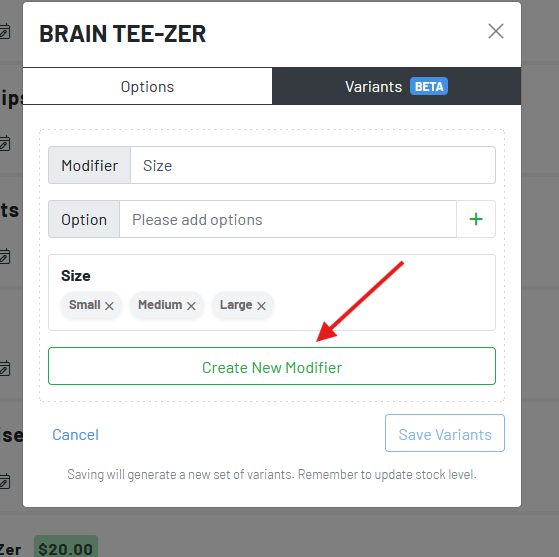Viewport: 559px width, 557px height.
Task: Create a new modifier
Action: 272,366
